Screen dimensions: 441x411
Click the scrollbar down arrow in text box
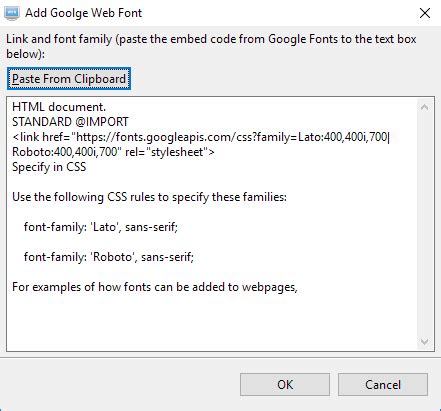[x=424, y=341]
